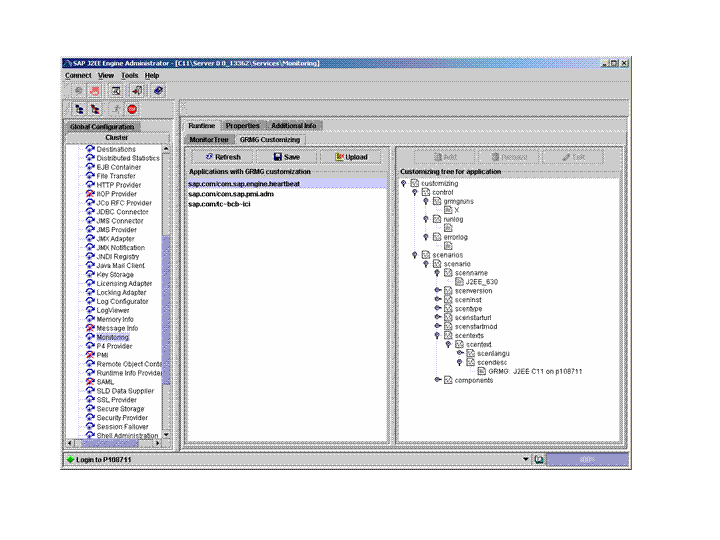This screenshot has width=720, height=540.
Task: Click the grayed-out connect toolbar icon
Action: click(79, 91)
